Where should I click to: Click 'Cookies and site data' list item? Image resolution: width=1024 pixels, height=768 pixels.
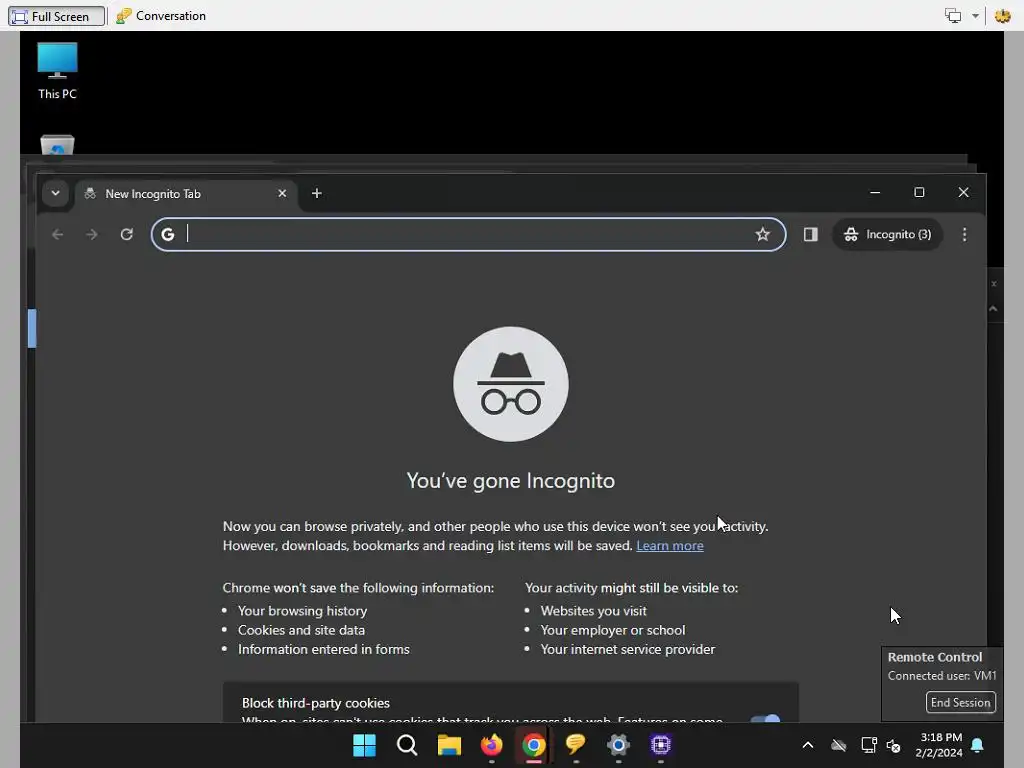point(301,630)
